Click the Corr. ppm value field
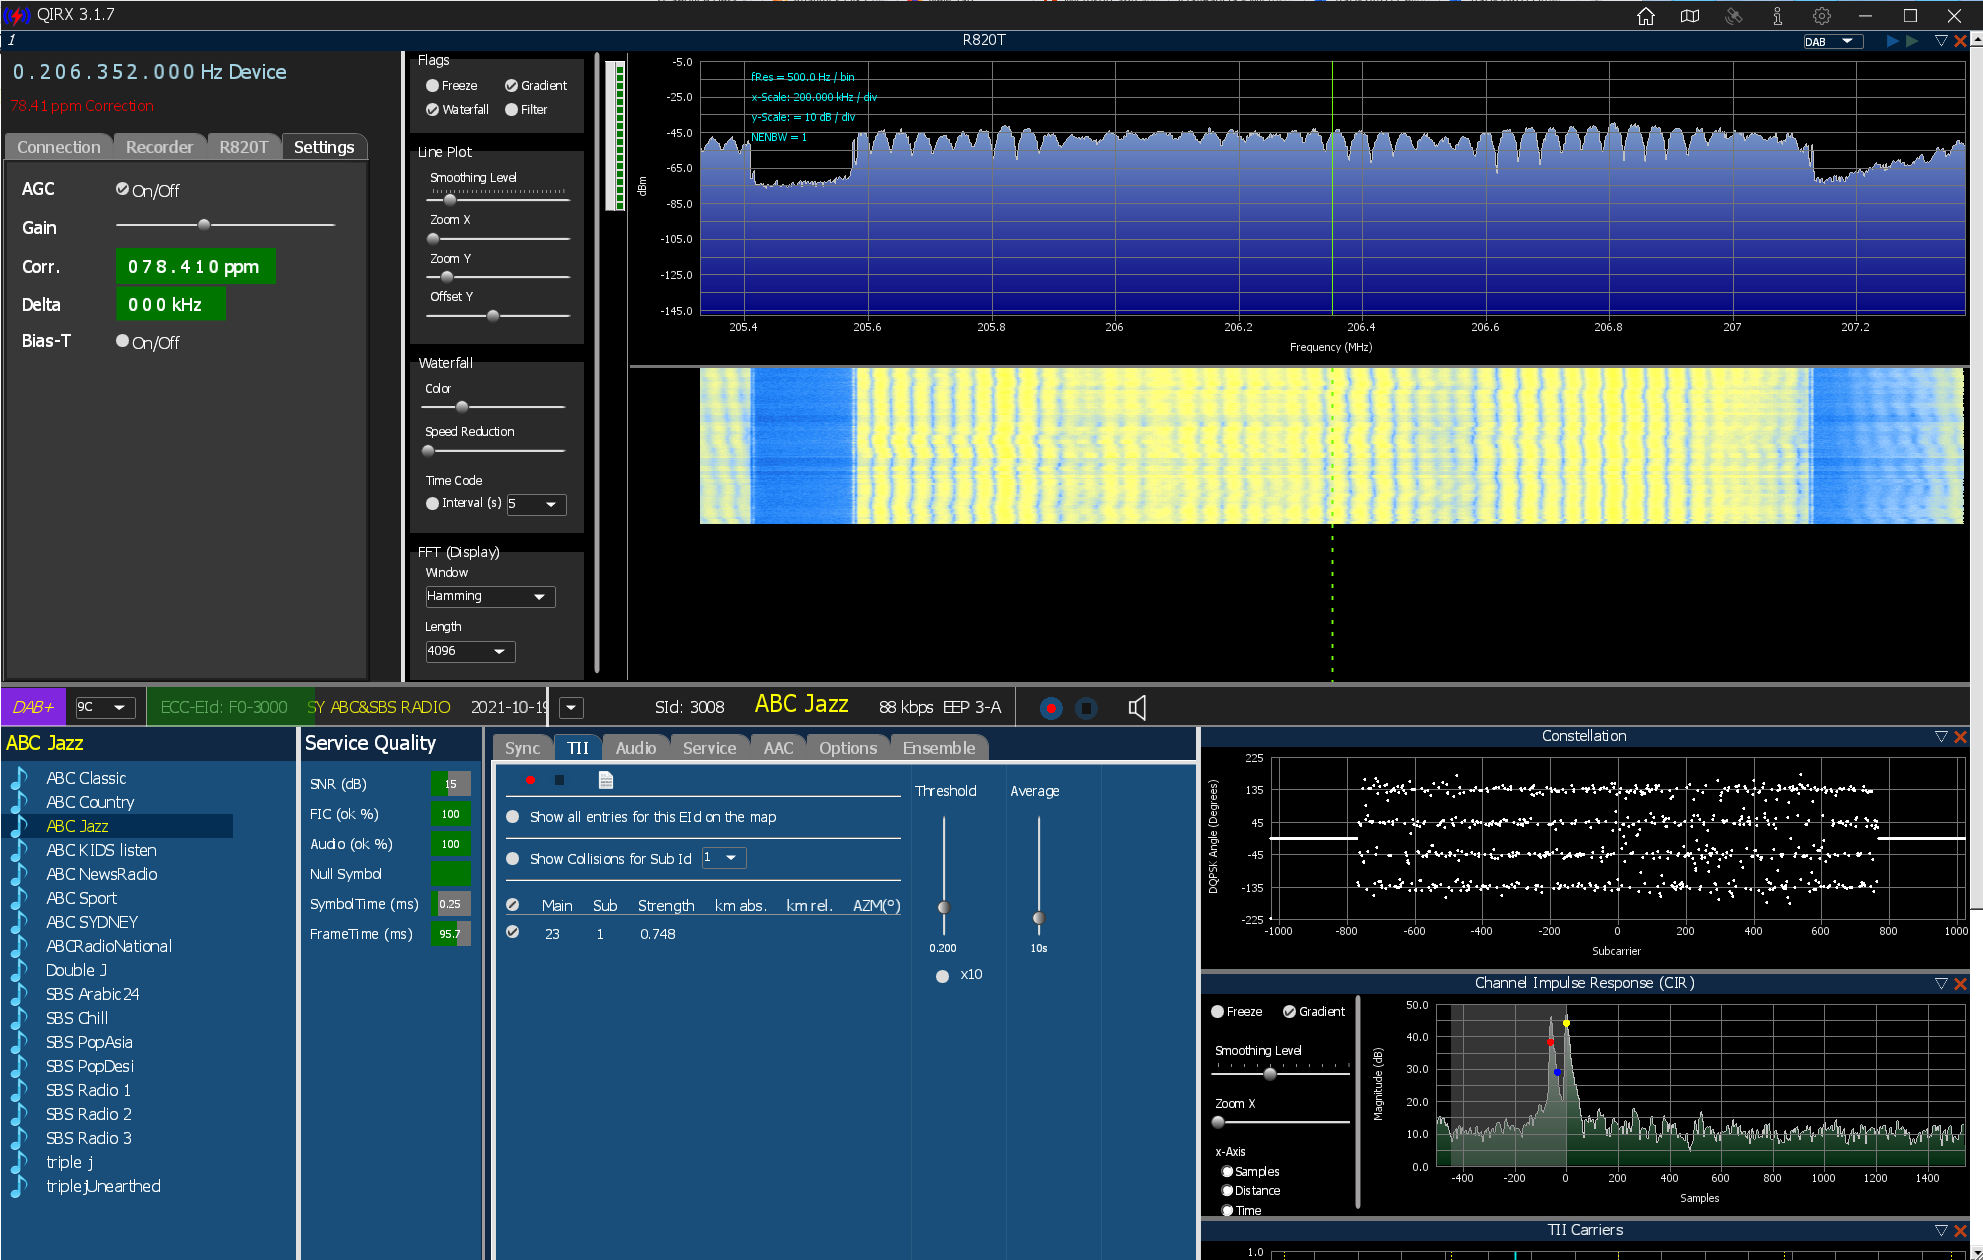The width and height of the screenshot is (1983, 1260). tap(195, 267)
